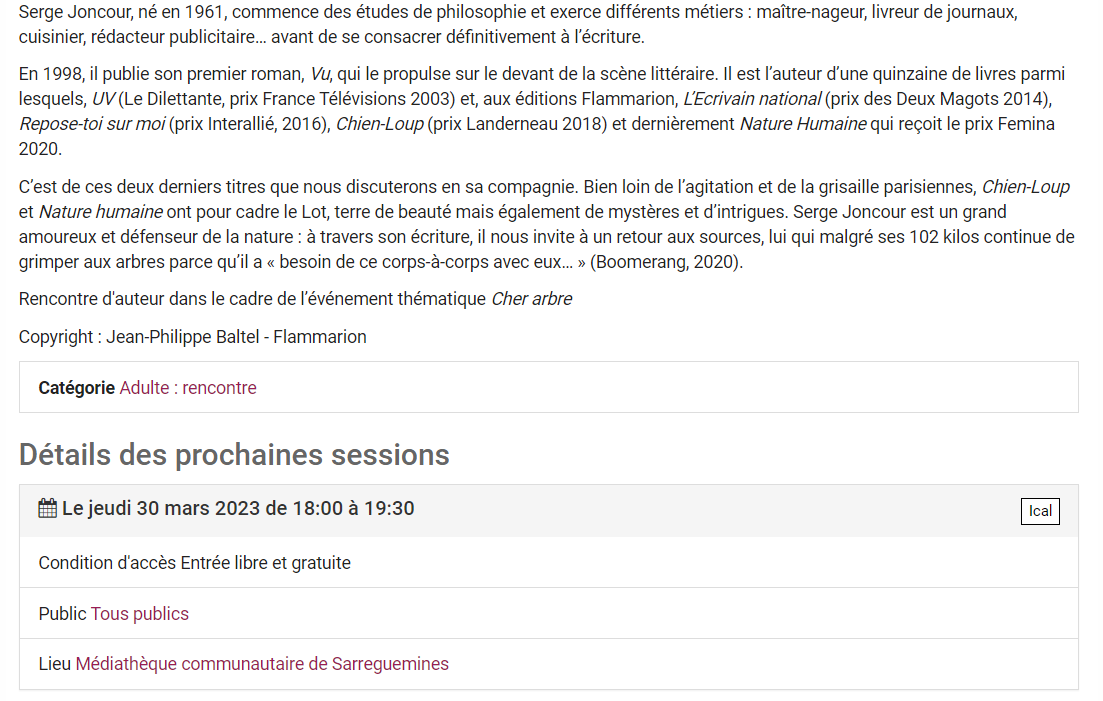The height and width of the screenshot is (701, 1103).
Task: Click the 'Lieu' label before the Médiathèque link
Action: click(55, 664)
